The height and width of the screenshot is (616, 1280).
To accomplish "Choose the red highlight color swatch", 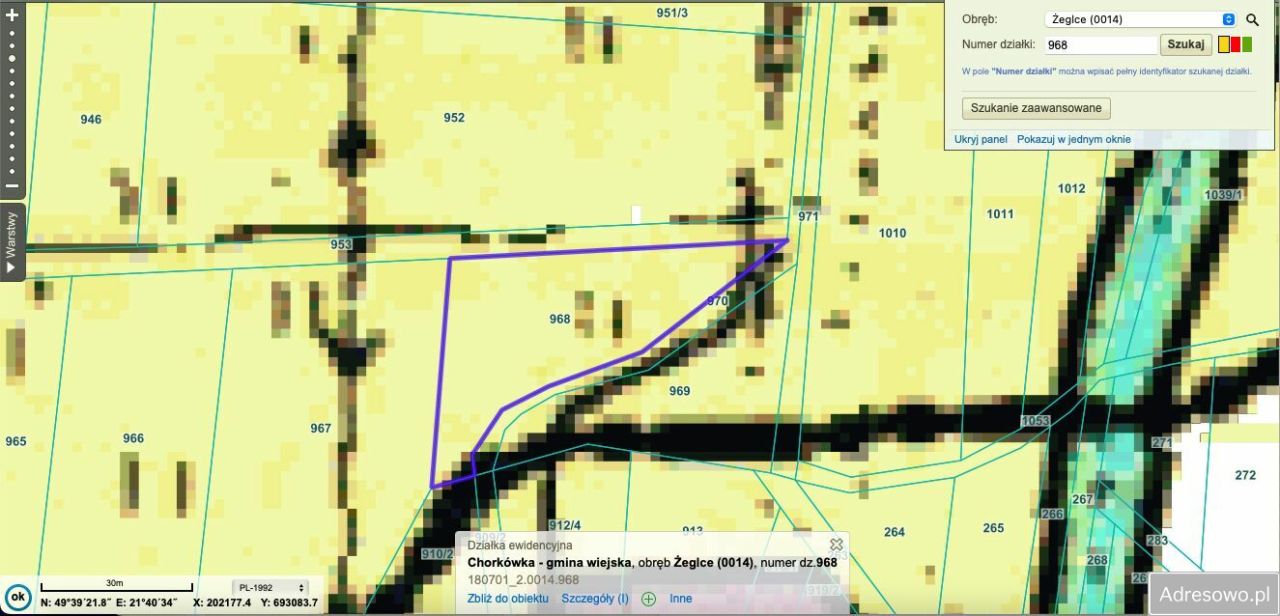I will click(x=1236, y=44).
